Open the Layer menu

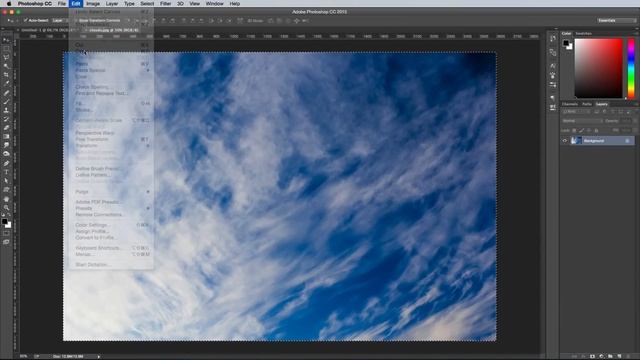click(x=112, y=4)
